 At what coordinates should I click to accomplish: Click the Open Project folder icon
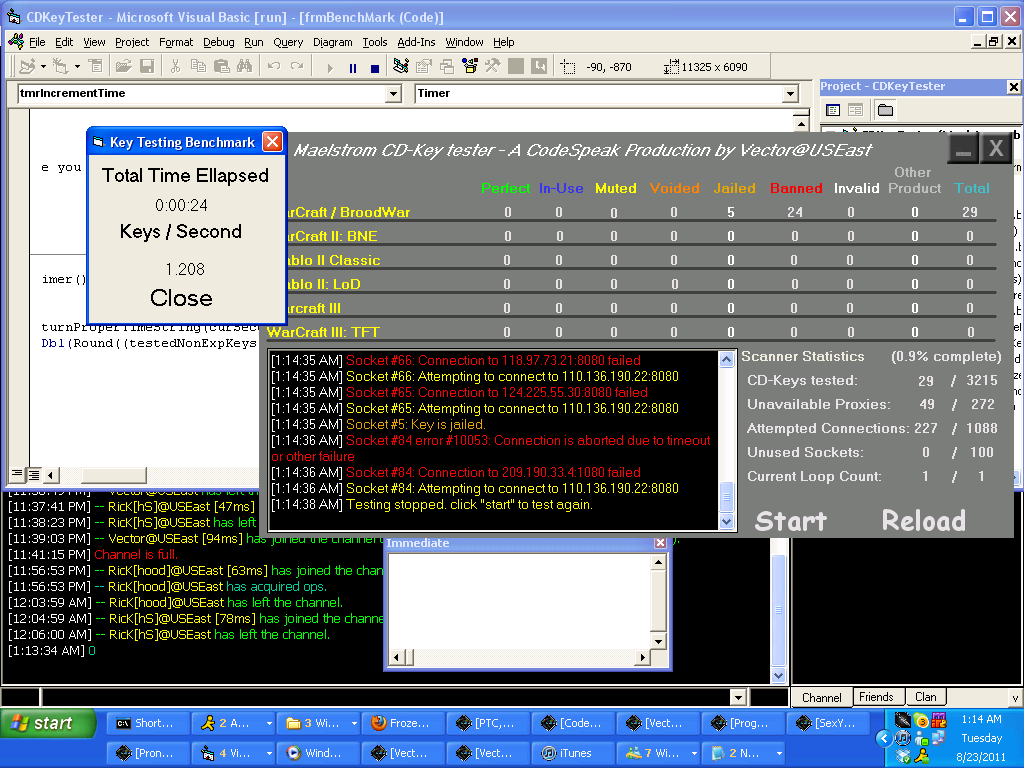pos(123,67)
